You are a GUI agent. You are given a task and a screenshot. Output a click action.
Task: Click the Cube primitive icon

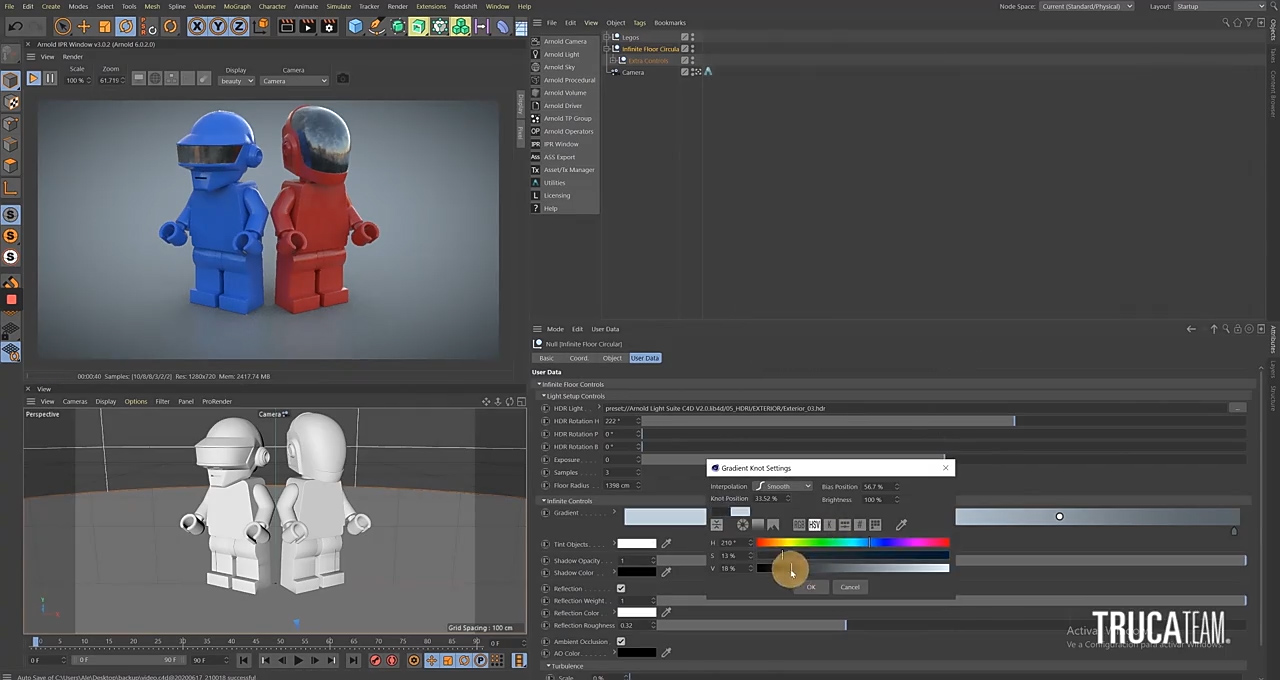coord(355,27)
